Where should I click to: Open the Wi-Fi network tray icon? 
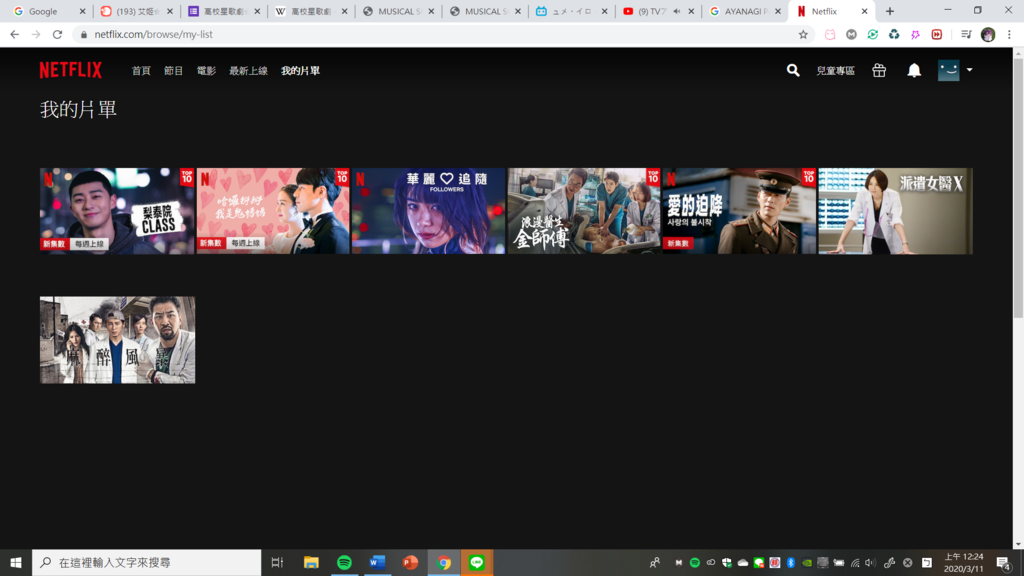855,562
